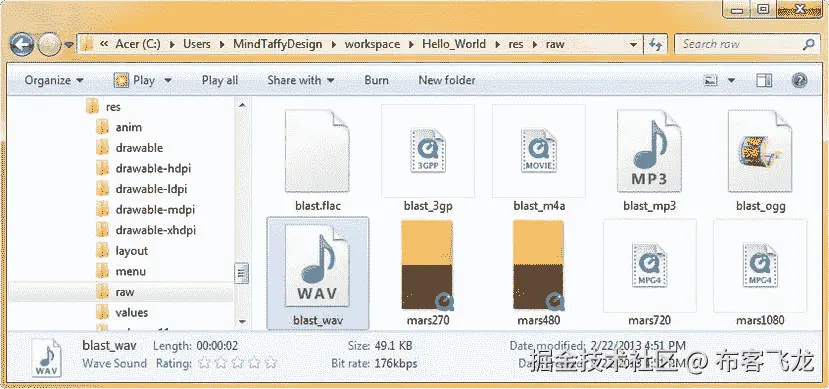Click the navigation pane scrollbar thumb
Viewport: 829px width, 389px height.
(x=242, y=273)
